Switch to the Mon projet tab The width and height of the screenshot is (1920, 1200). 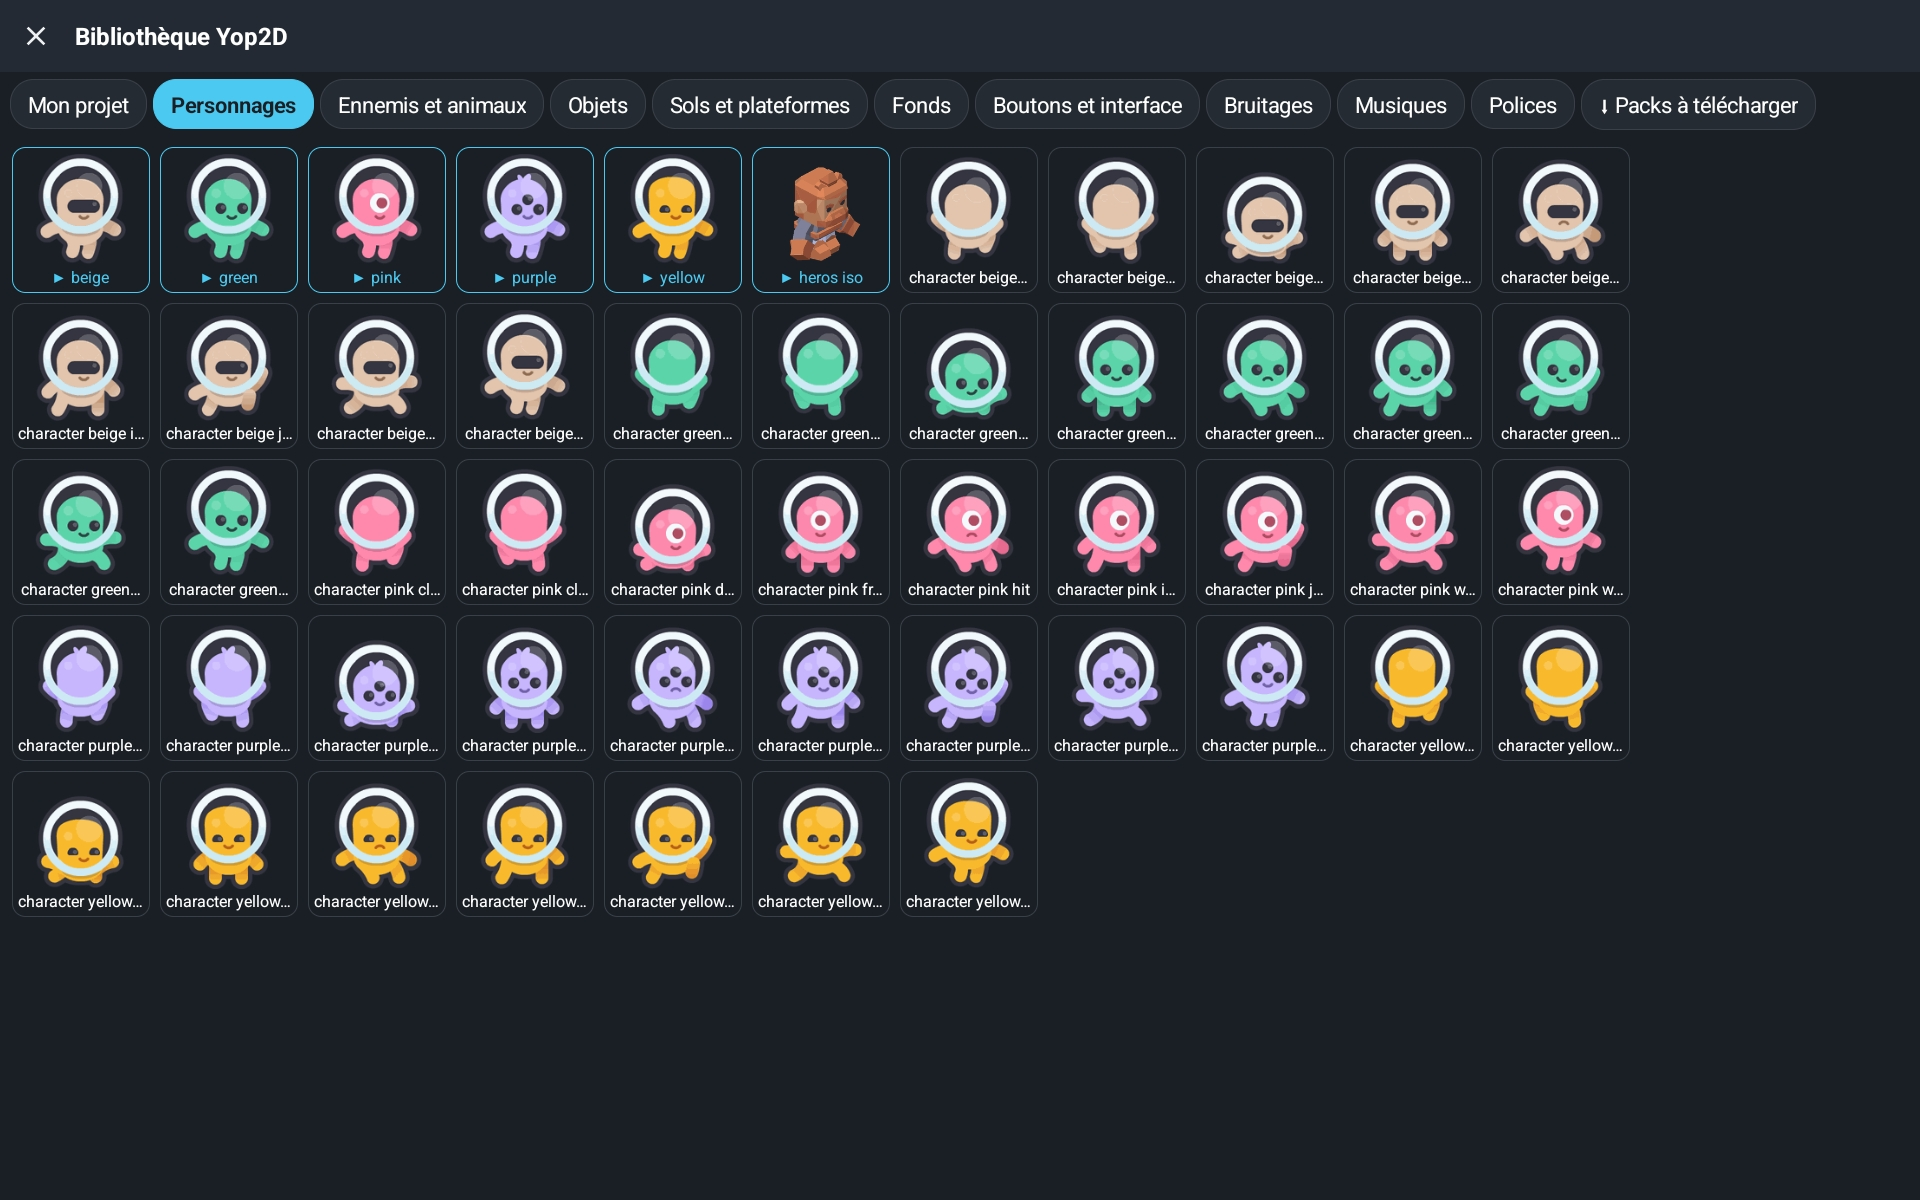pyautogui.click(x=79, y=105)
